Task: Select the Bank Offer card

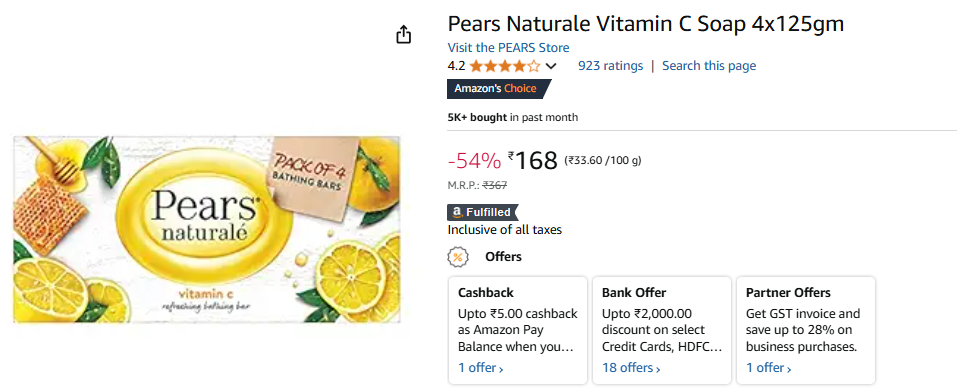Action: [662, 330]
